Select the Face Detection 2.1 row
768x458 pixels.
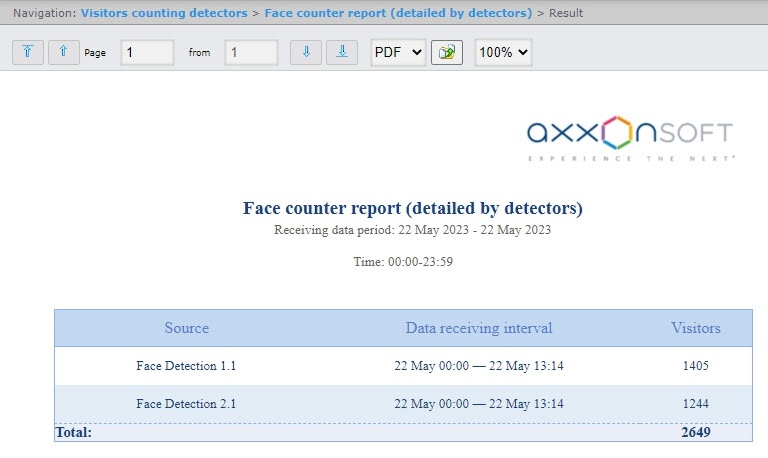point(186,404)
